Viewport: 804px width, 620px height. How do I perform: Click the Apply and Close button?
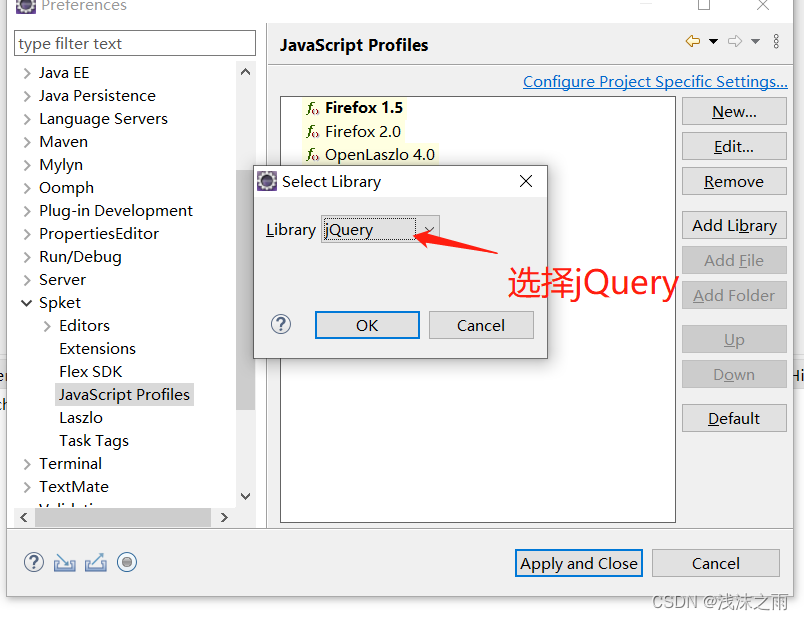point(579,563)
